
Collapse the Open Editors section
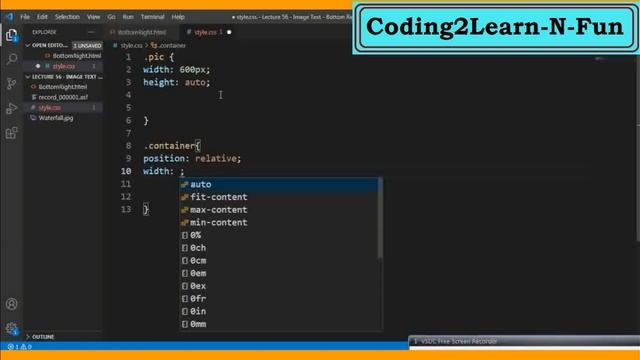pyautogui.click(x=46, y=45)
